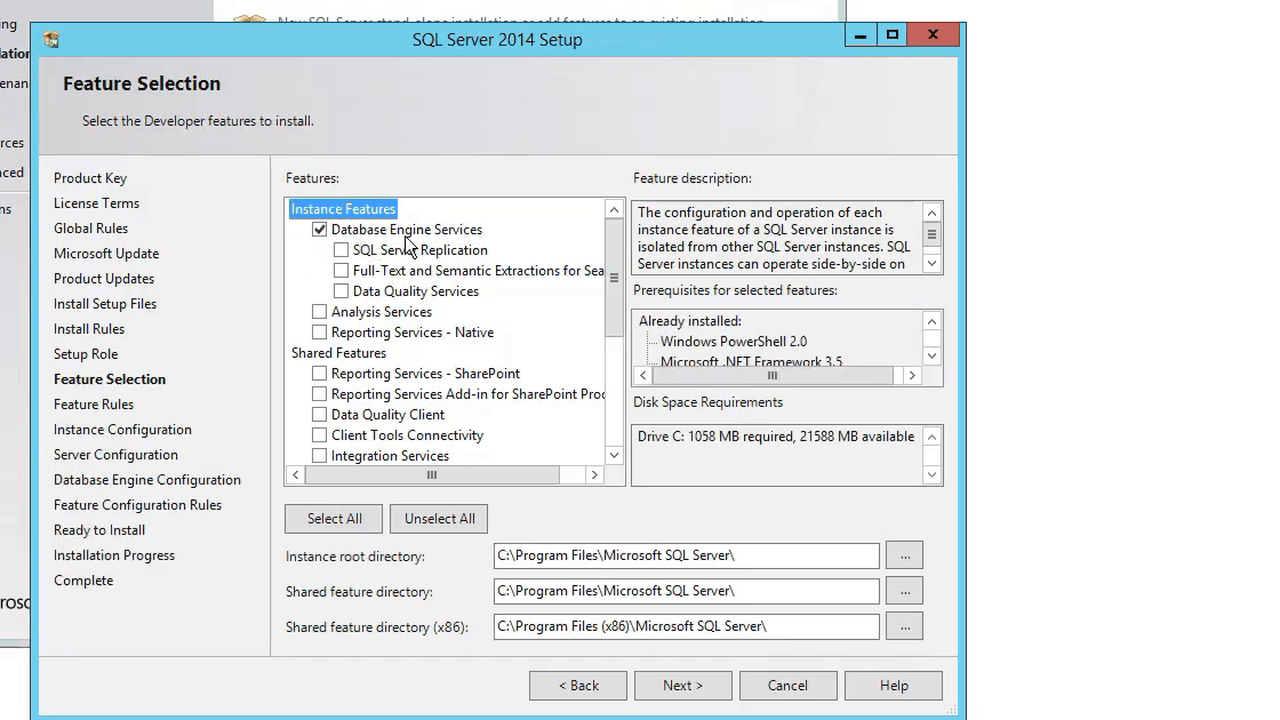Check Reporting Services - SharePoint feature

click(319, 373)
